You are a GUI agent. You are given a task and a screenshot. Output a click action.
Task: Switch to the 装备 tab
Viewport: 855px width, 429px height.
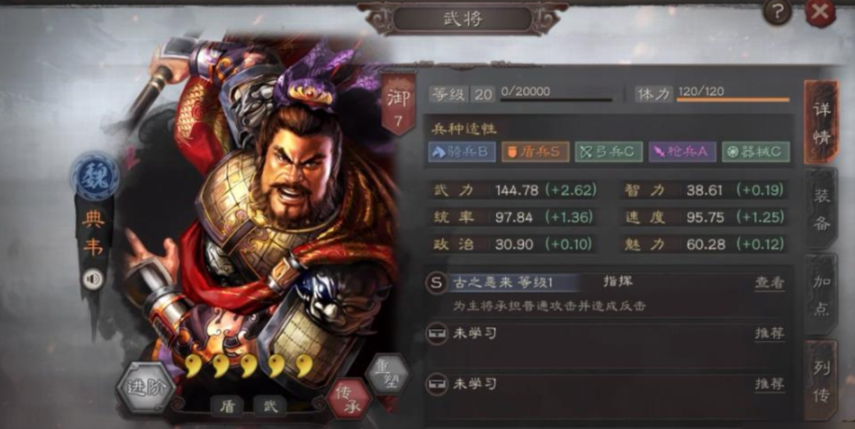pos(821,210)
